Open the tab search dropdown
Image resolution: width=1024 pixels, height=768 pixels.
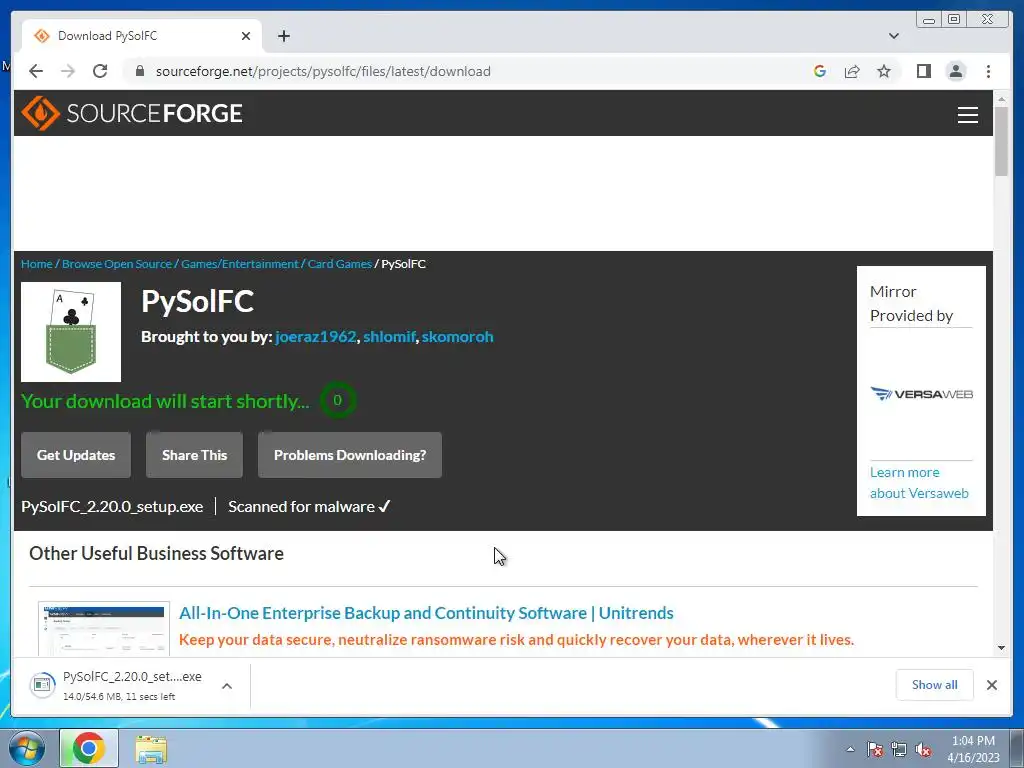893,36
